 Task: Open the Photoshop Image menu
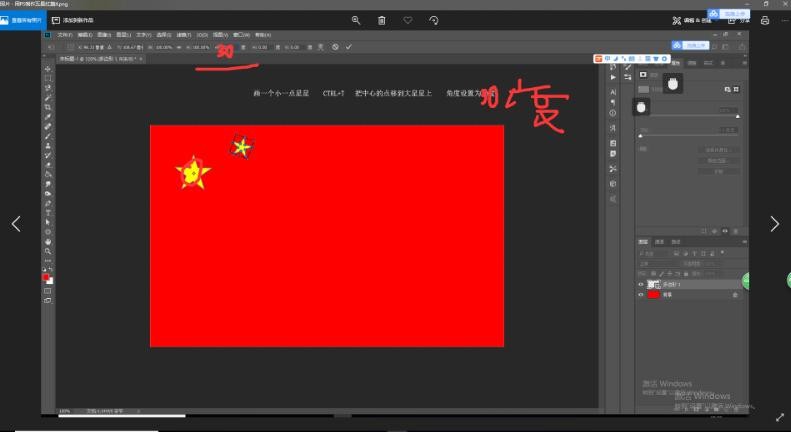104,35
